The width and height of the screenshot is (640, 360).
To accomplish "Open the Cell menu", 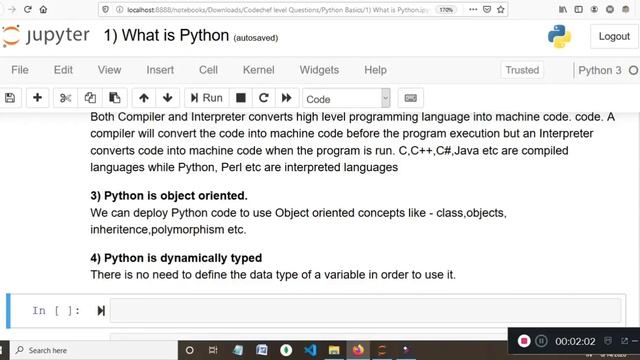I will coord(208,70).
